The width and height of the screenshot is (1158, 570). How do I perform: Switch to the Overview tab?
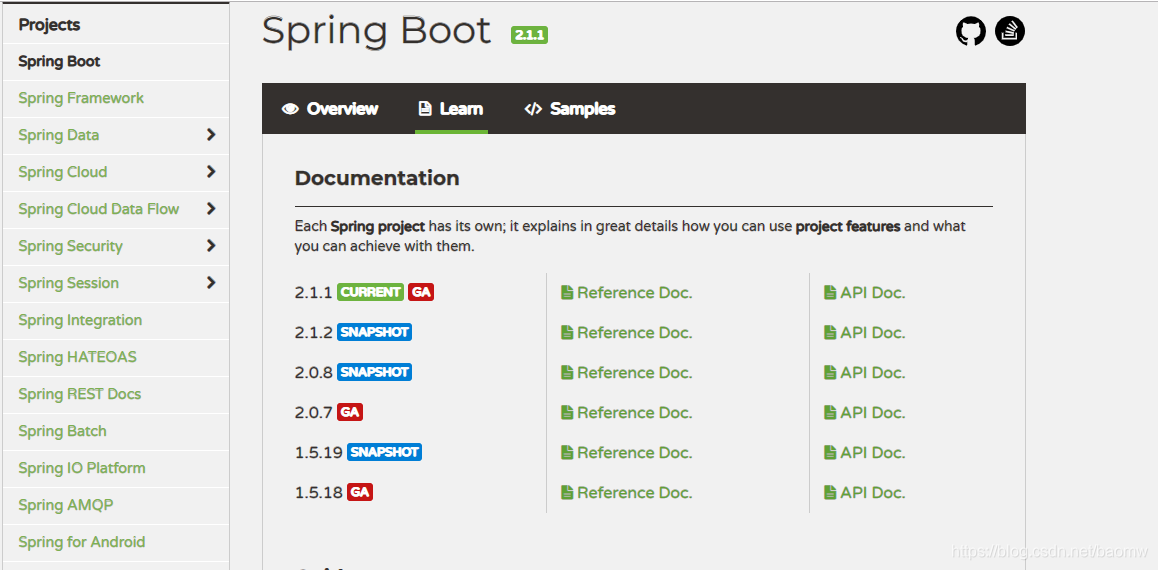point(330,109)
